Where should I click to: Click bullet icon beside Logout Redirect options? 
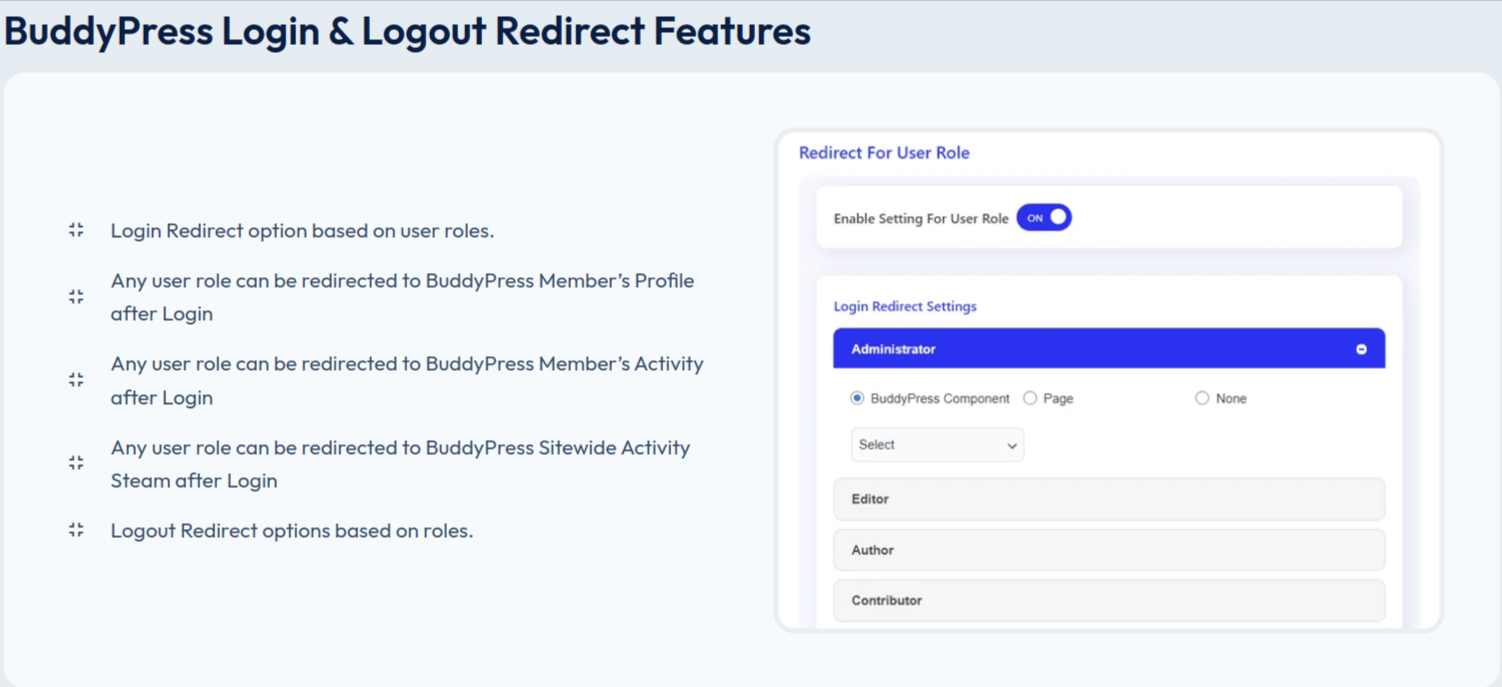pos(76,530)
